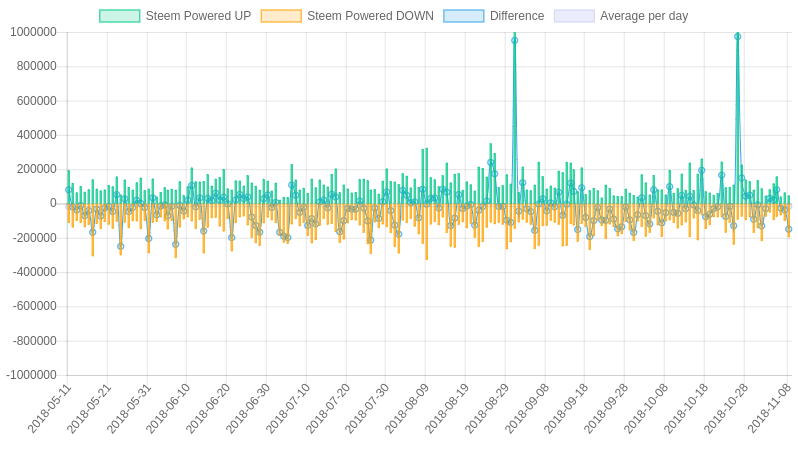Click the 2018-07-10 x-axis date label

click(288, 409)
